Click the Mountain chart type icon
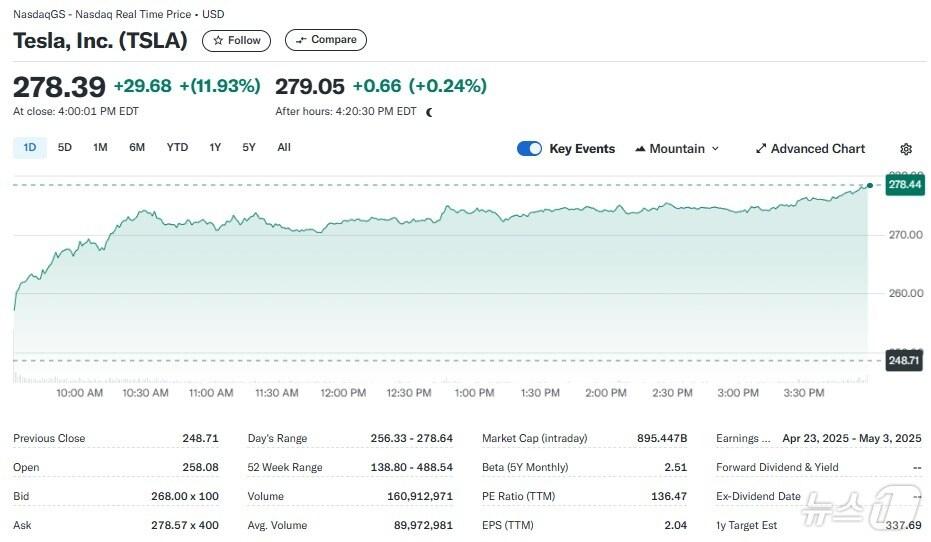This screenshot has height=542, width=931. (x=640, y=149)
